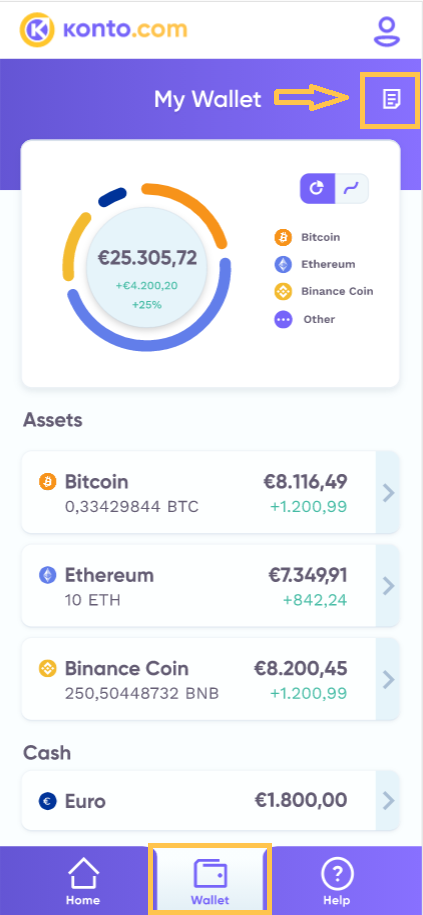Click the Binance Coin legend icon

click(283, 291)
